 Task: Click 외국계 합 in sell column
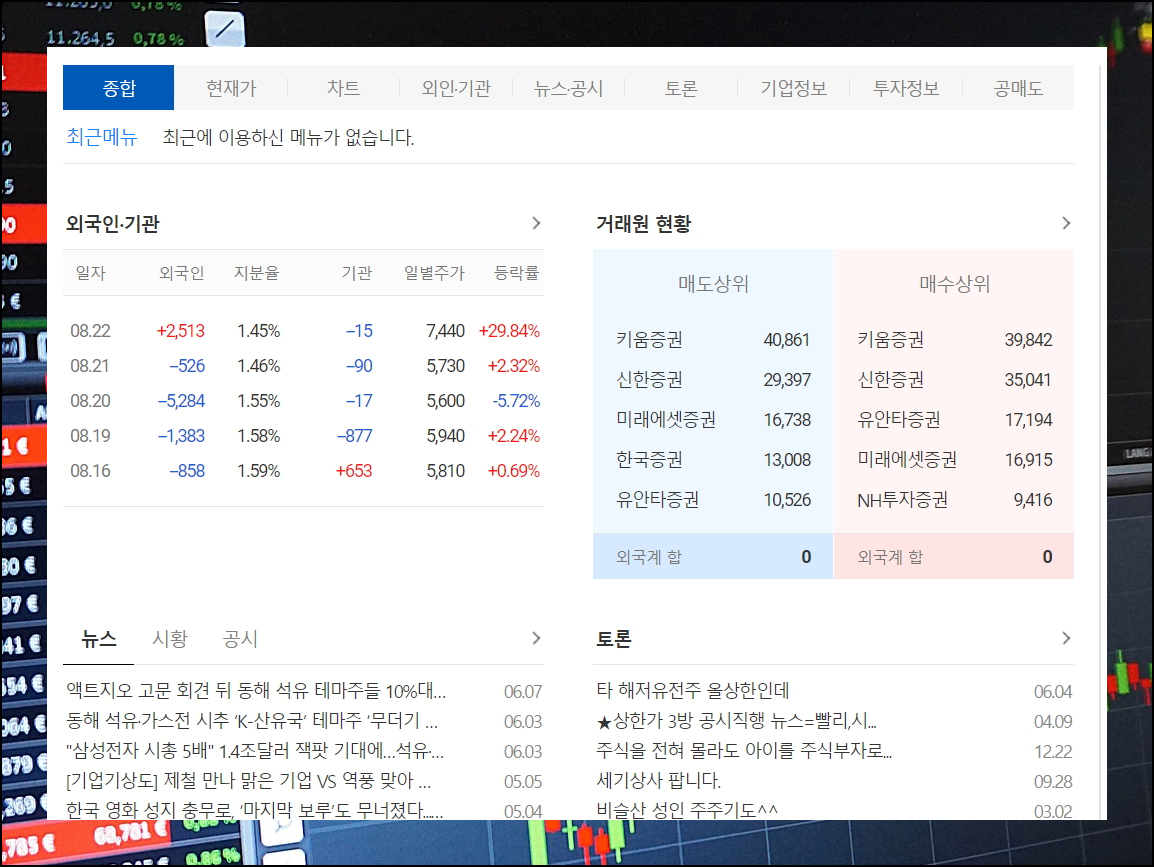pos(648,557)
